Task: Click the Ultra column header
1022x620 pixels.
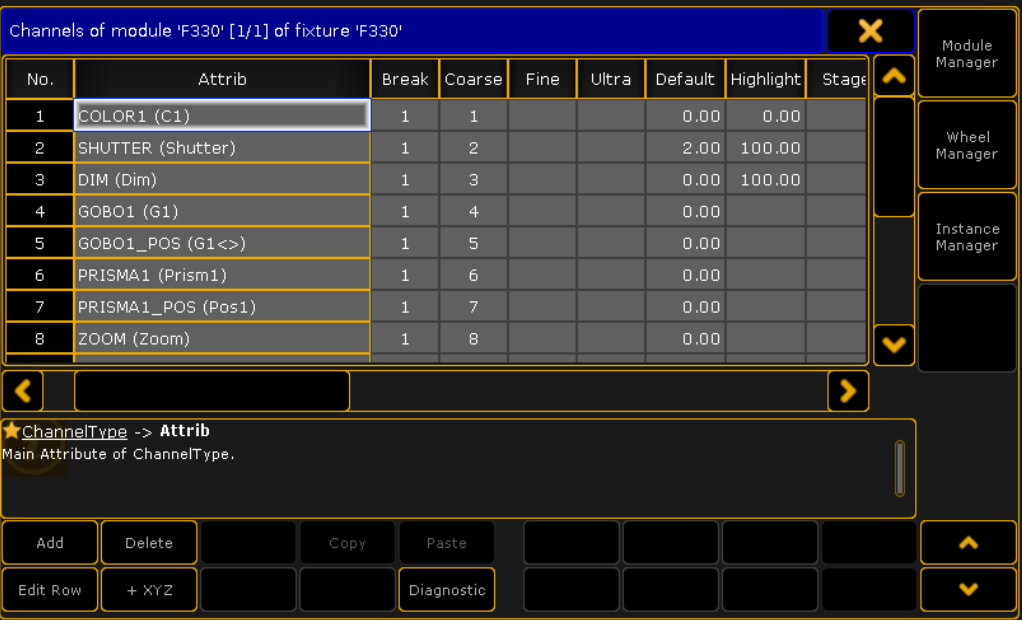Action: click(x=611, y=79)
